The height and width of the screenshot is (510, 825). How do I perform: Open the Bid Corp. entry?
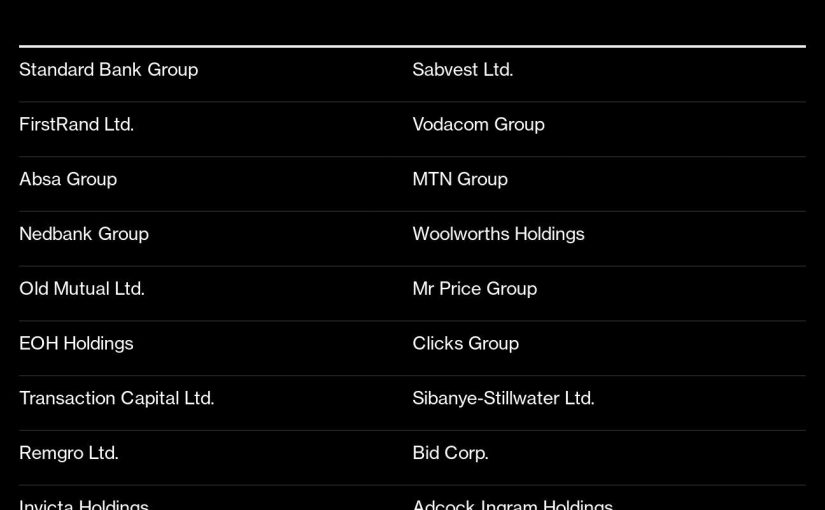pos(450,453)
